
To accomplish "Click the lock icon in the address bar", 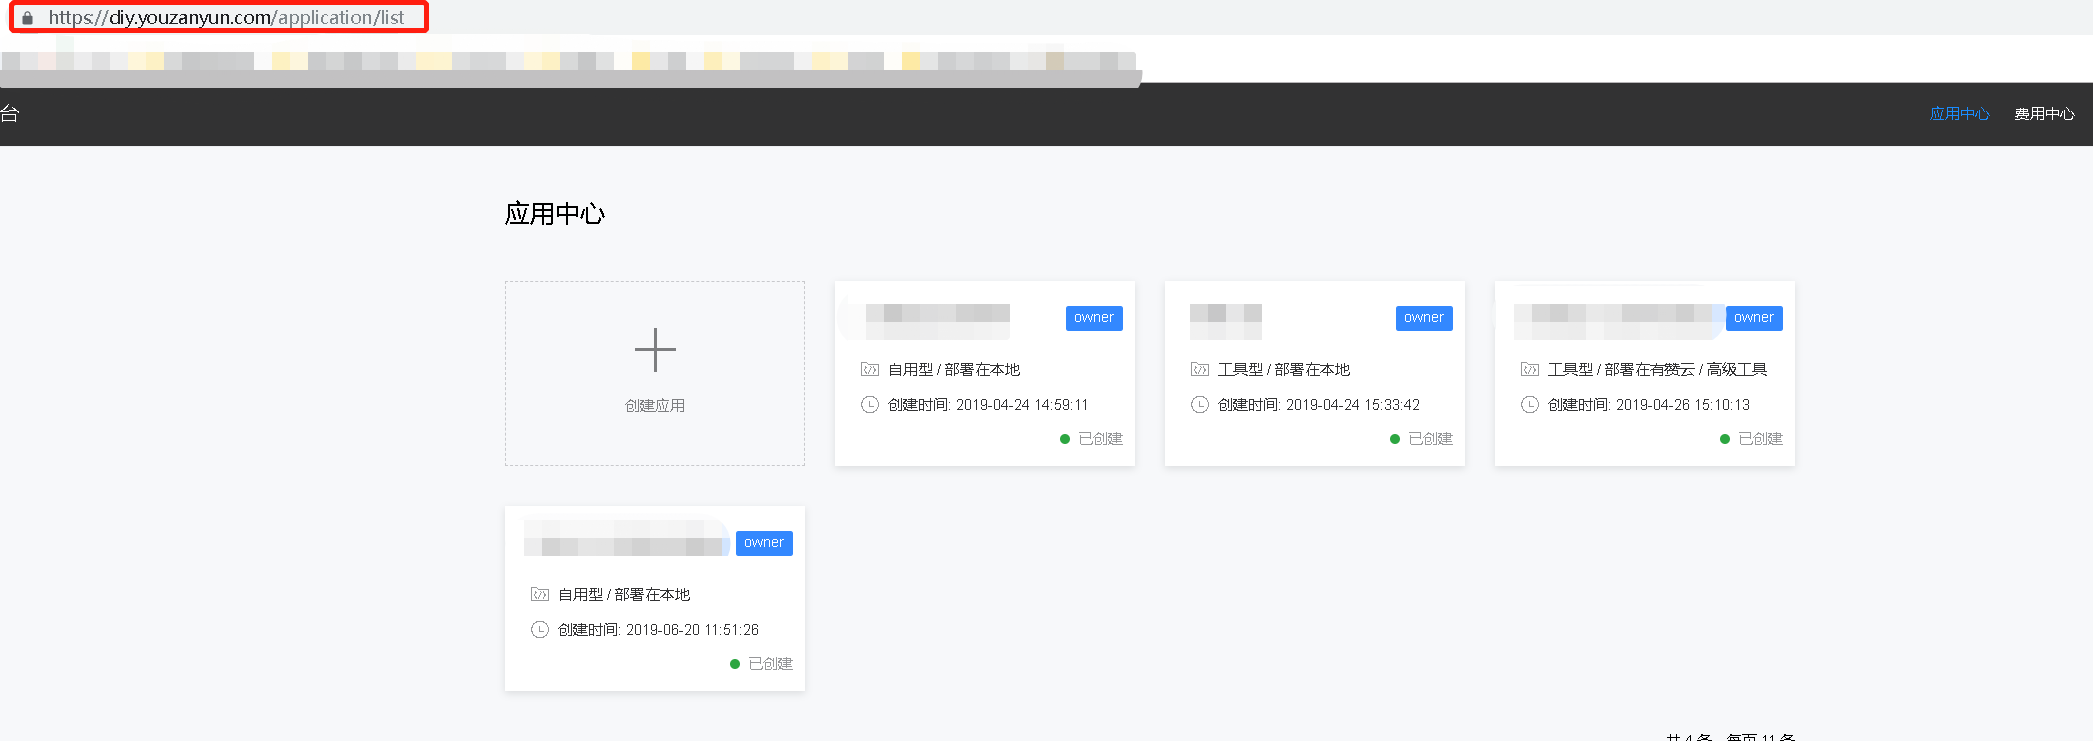I will 27,18.
